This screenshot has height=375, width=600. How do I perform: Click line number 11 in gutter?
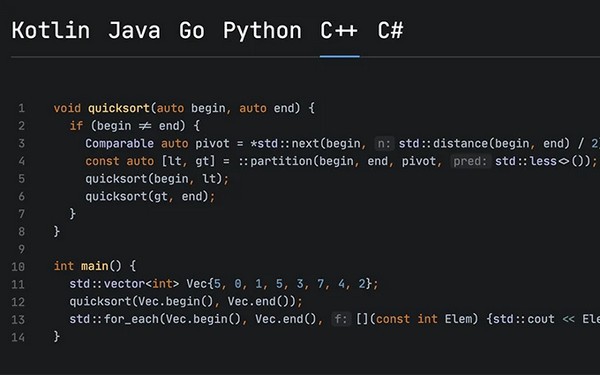point(18,284)
